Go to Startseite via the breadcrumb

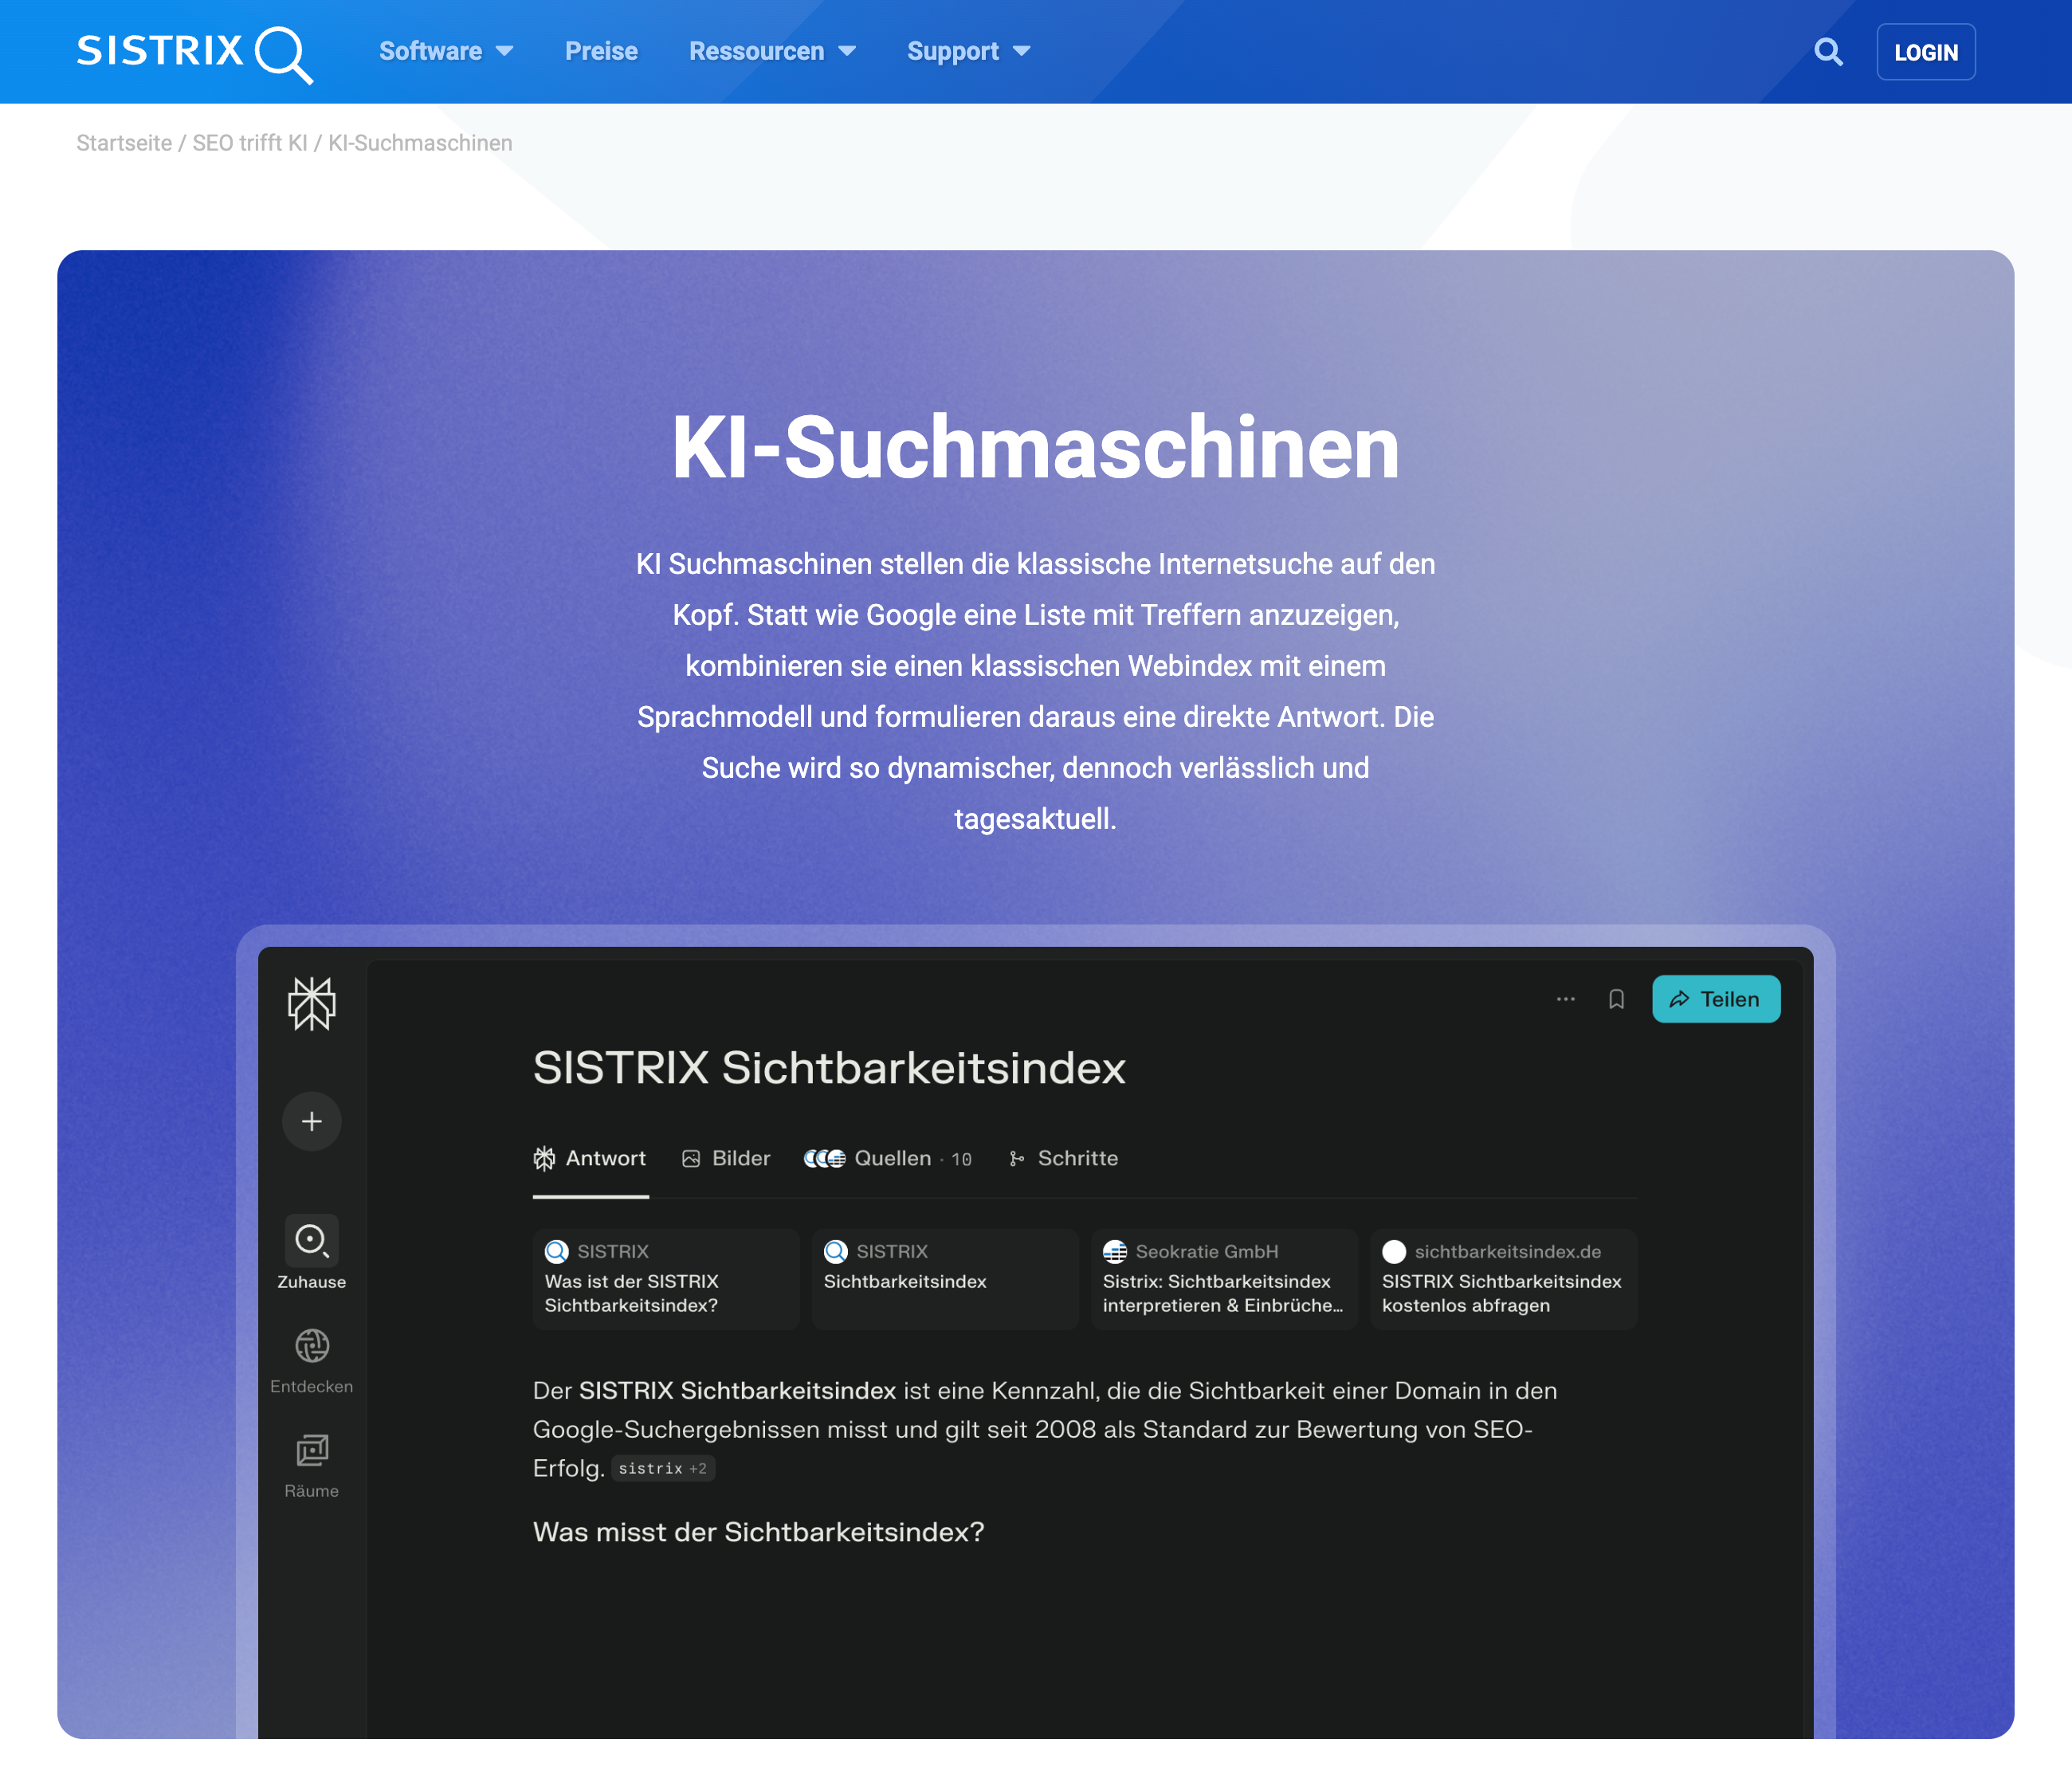tap(124, 143)
